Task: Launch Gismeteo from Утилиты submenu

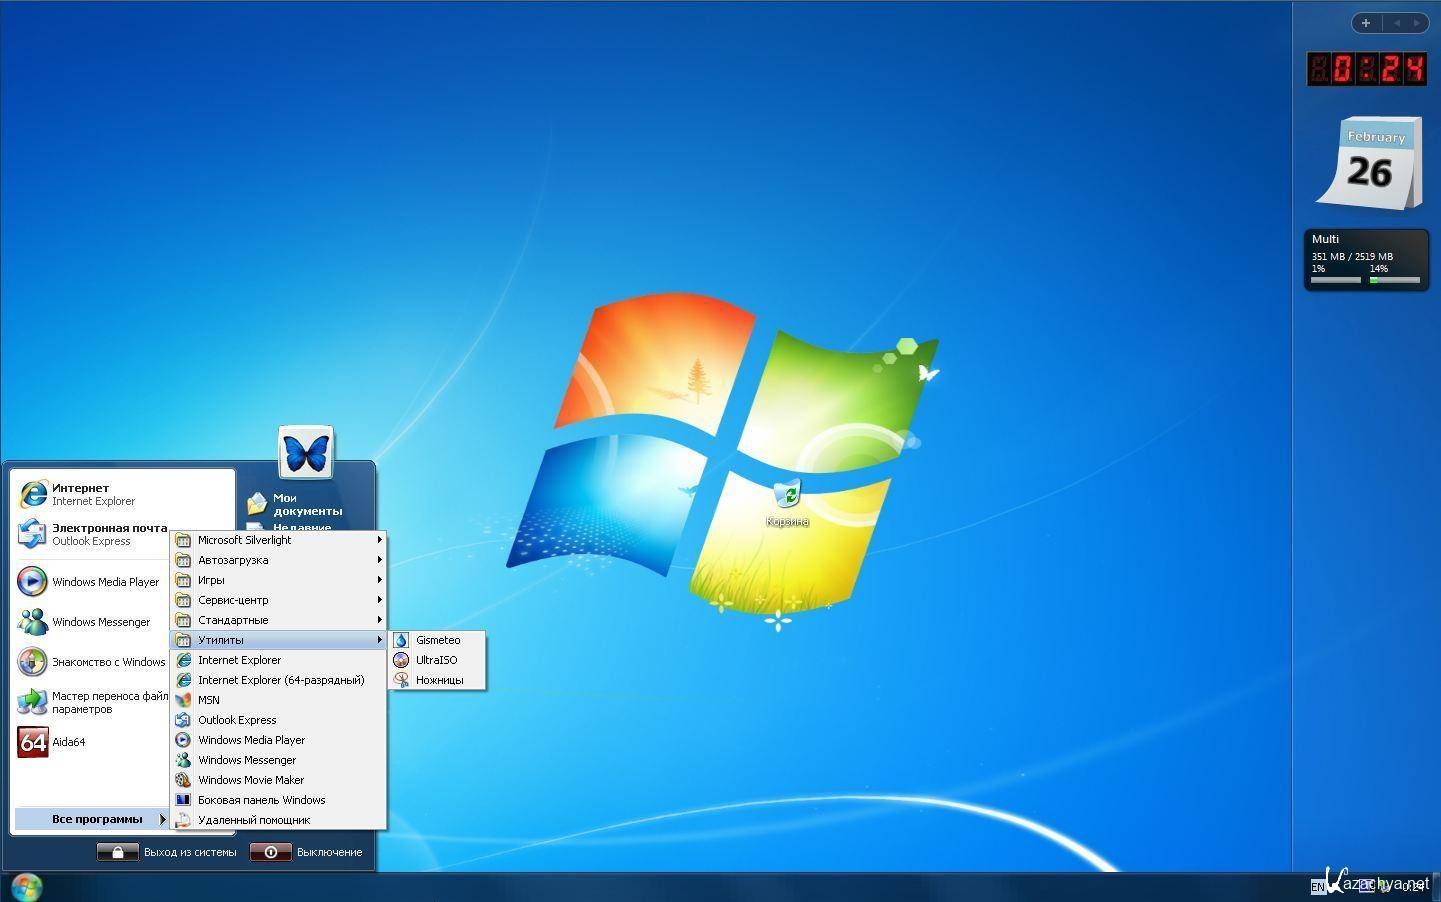Action: tap(438, 640)
